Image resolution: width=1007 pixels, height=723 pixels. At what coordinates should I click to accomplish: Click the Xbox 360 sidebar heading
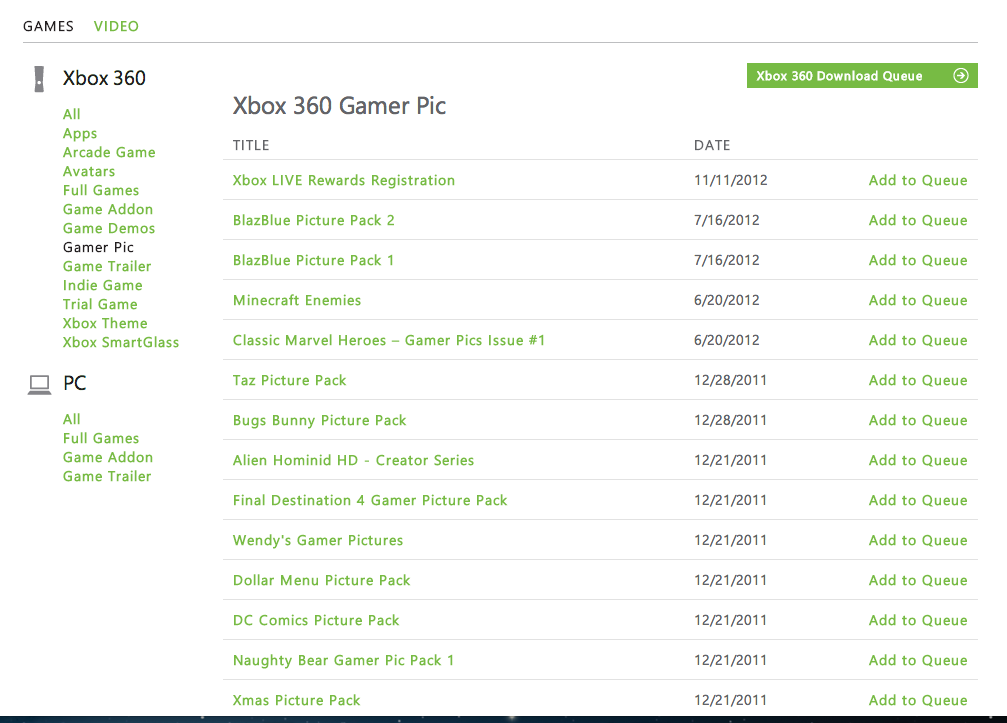pyautogui.click(x=104, y=78)
